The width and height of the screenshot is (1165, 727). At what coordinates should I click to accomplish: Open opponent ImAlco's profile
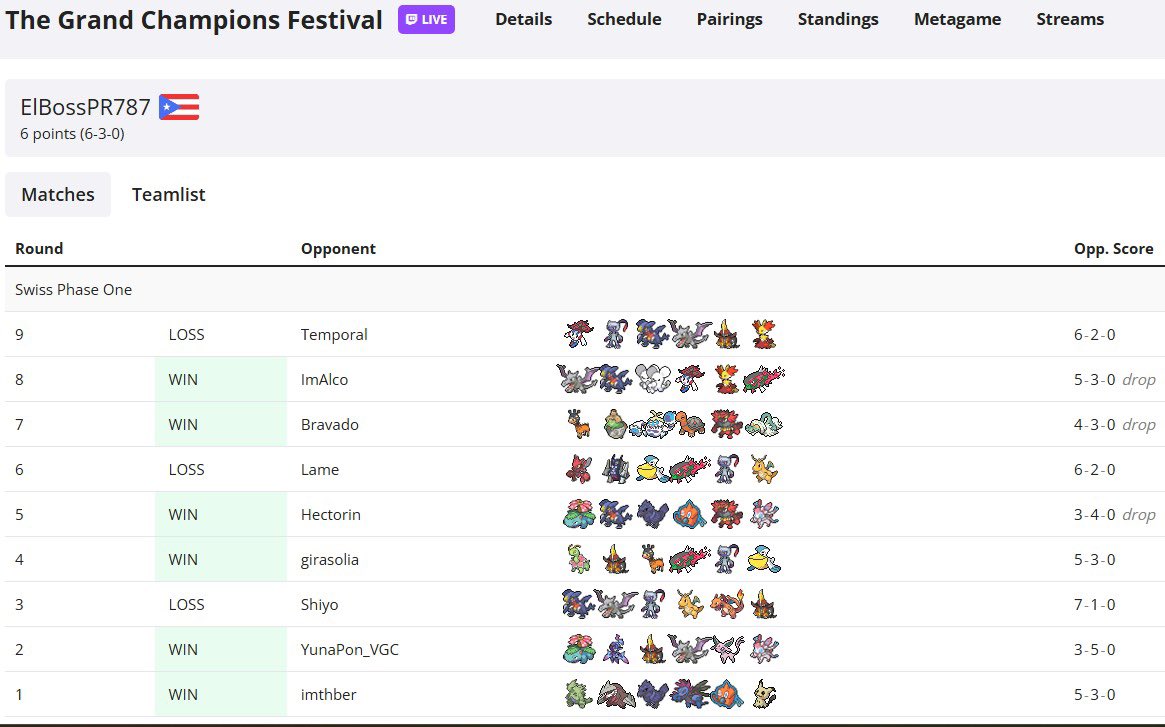pos(324,380)
